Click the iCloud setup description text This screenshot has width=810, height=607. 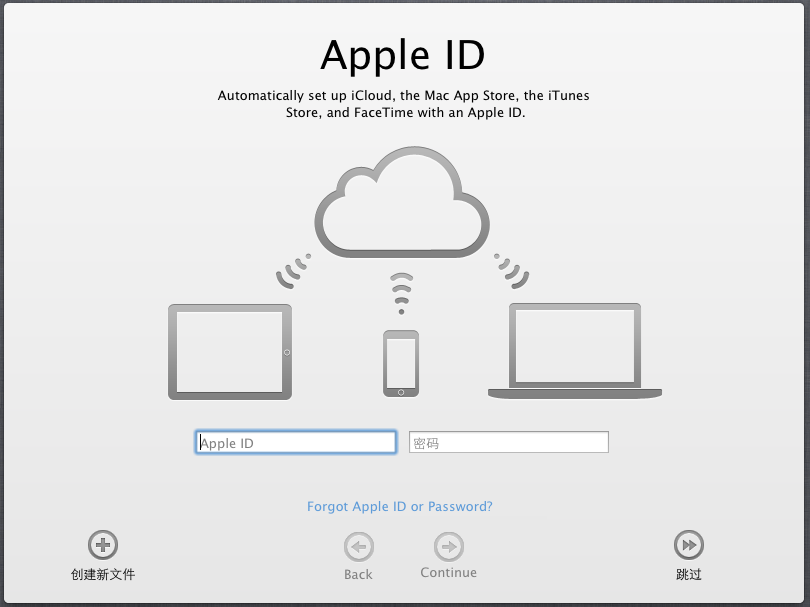(404, 104)
